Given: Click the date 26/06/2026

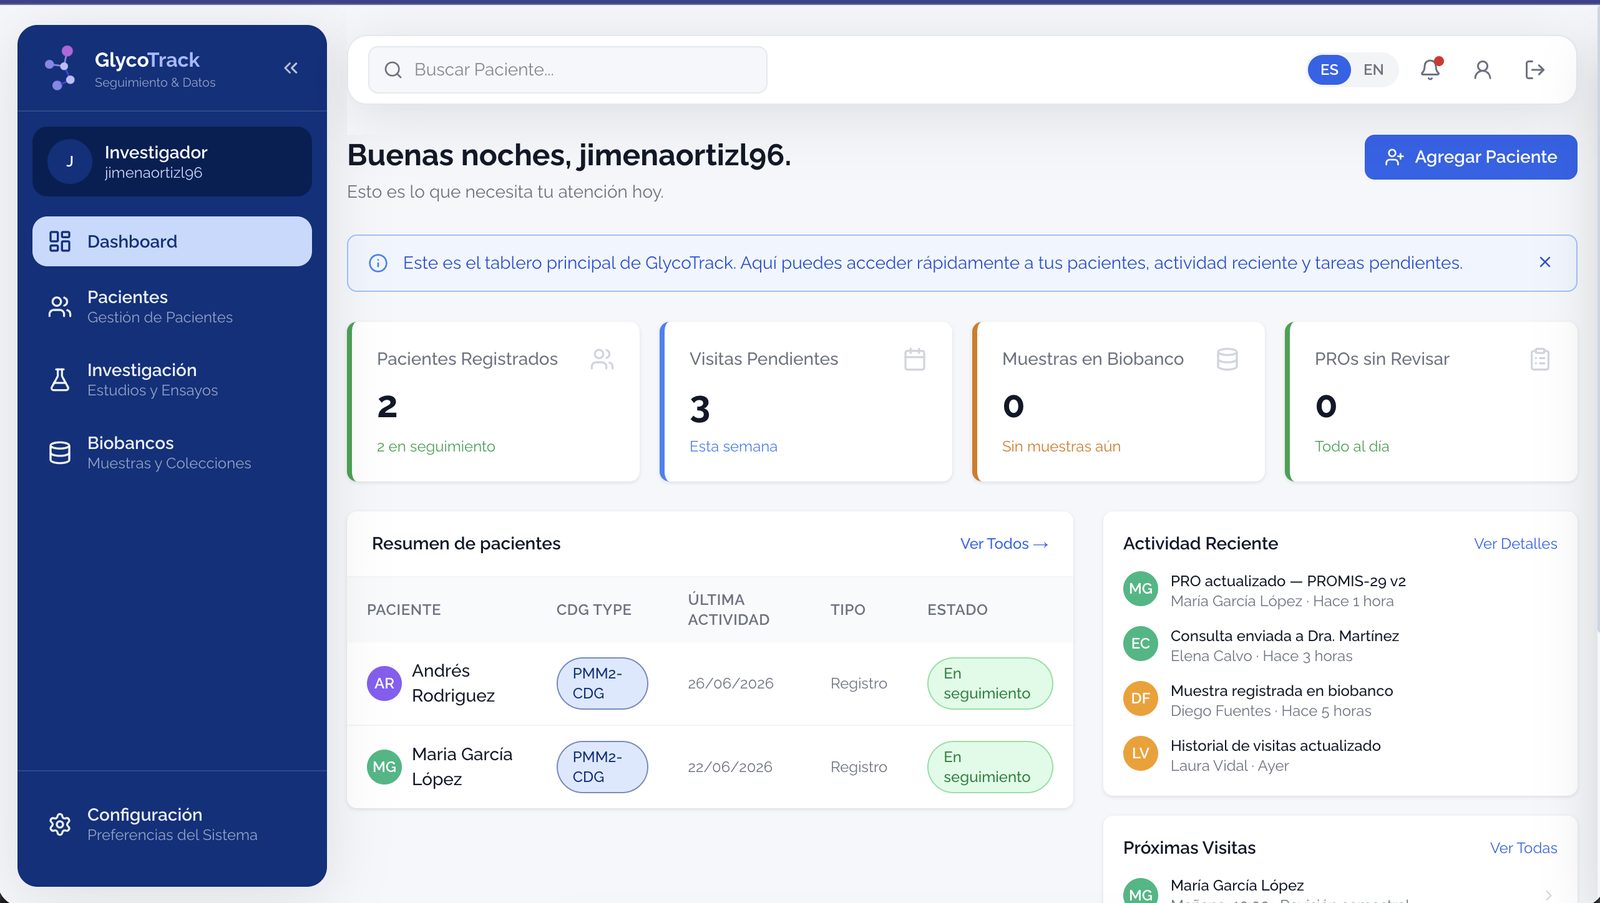Looking at the screenshot, I should click(731, 684).
